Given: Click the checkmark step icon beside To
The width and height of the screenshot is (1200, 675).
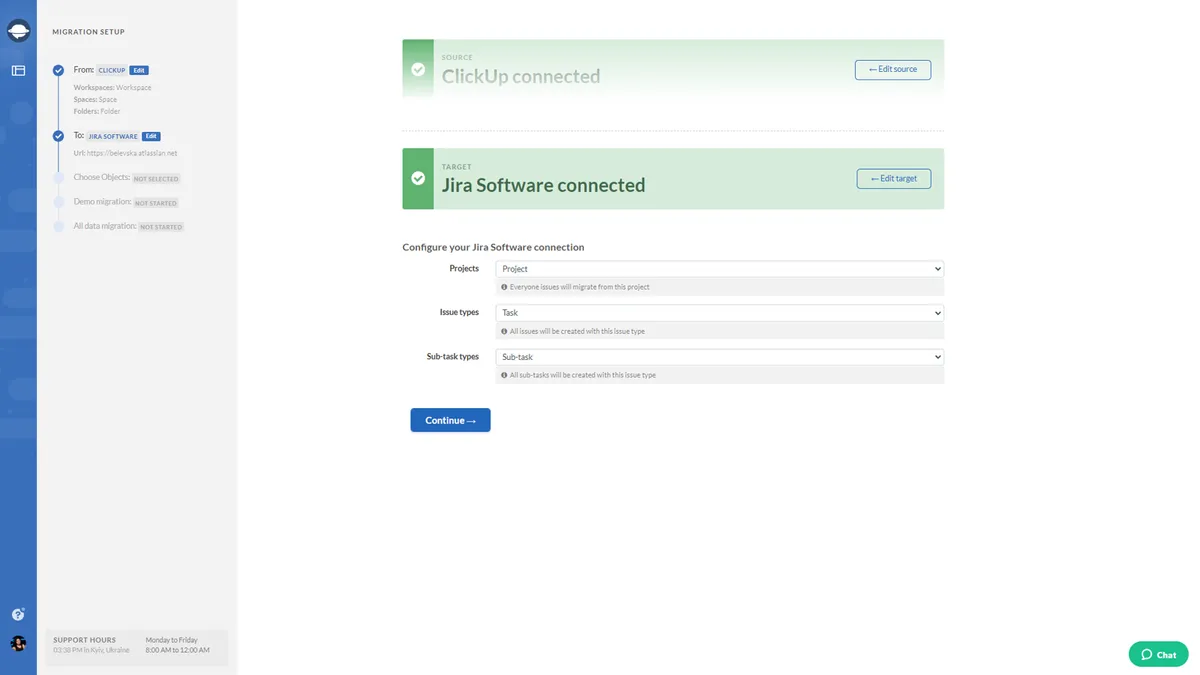Looking at the screenshot, I should (x=58, y=135).
